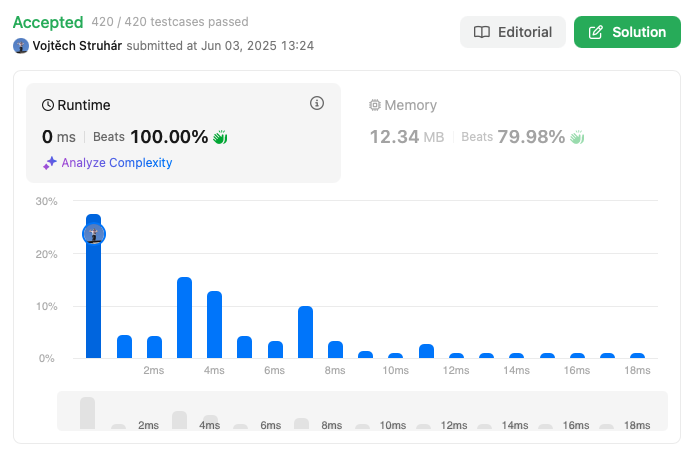Open Analyze Complexity link
The height and width of the screenshot is (455, 696).
click(x=117, y=163)
